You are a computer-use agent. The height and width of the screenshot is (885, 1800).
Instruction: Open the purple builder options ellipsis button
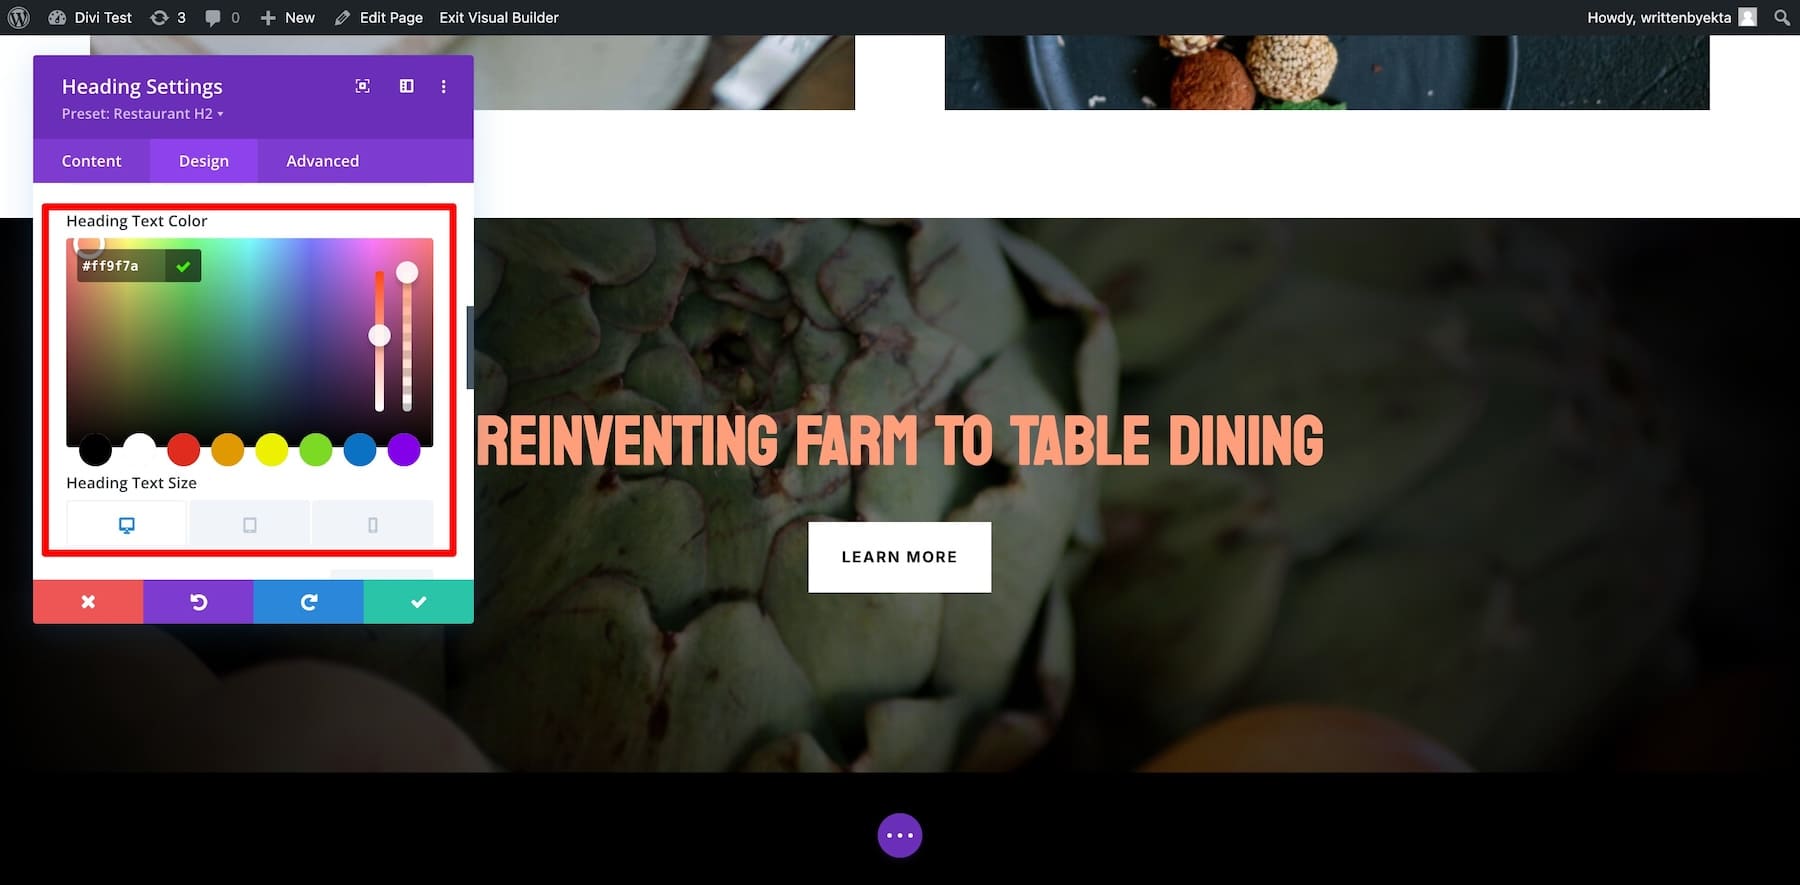(900, 835)
